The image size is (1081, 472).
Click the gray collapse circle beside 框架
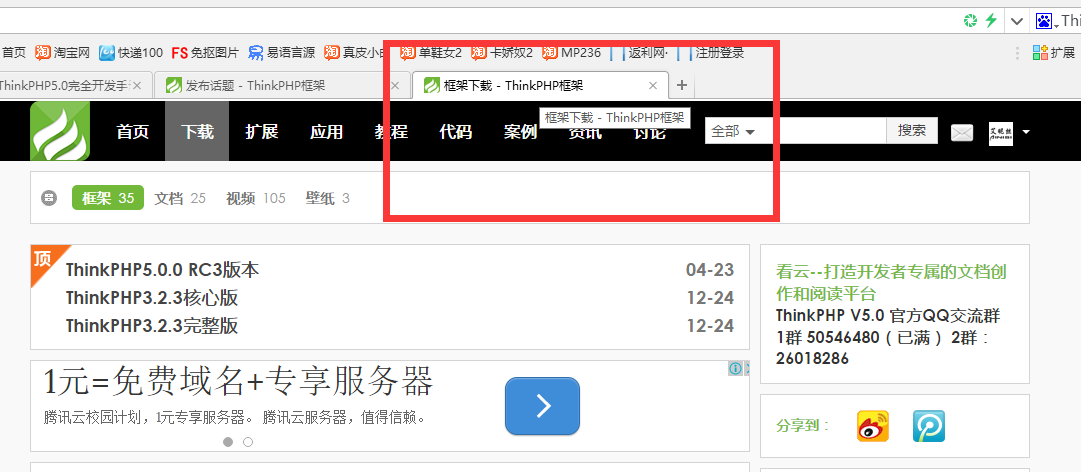pos(48,198)
